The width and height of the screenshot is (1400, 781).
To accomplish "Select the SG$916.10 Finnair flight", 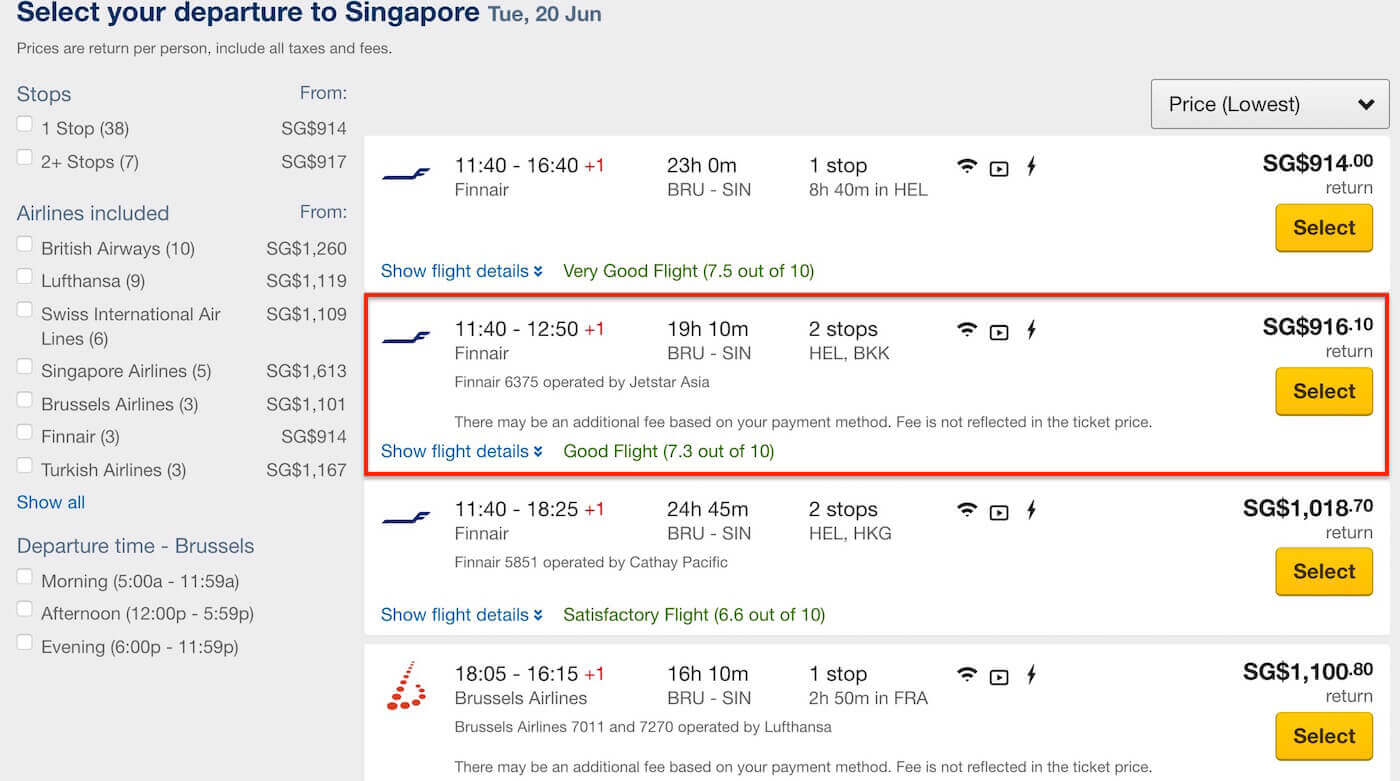I will tap(1323, 391).
